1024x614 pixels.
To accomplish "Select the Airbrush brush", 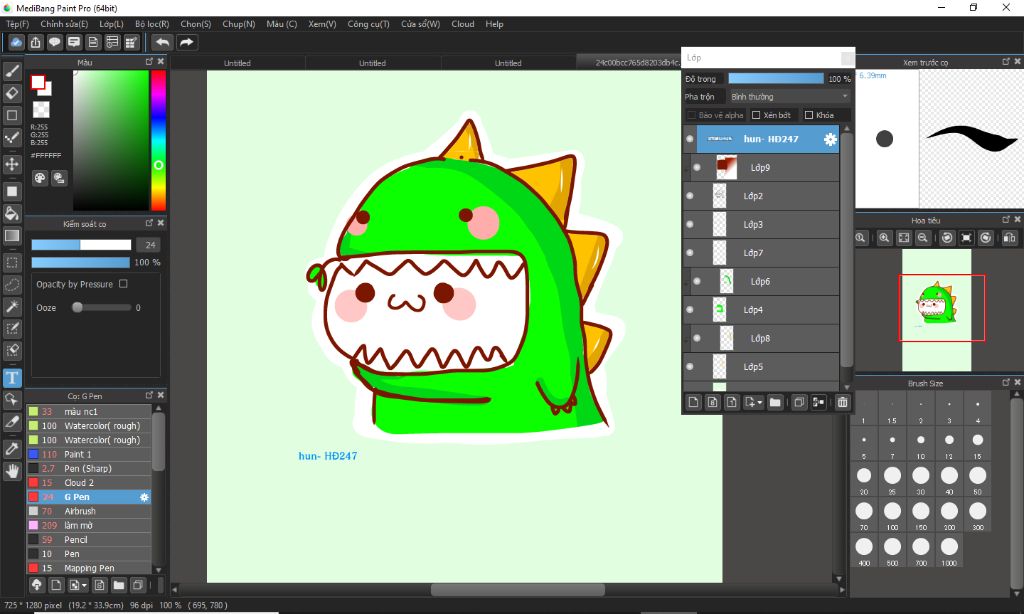I will (x=89, y=511).
